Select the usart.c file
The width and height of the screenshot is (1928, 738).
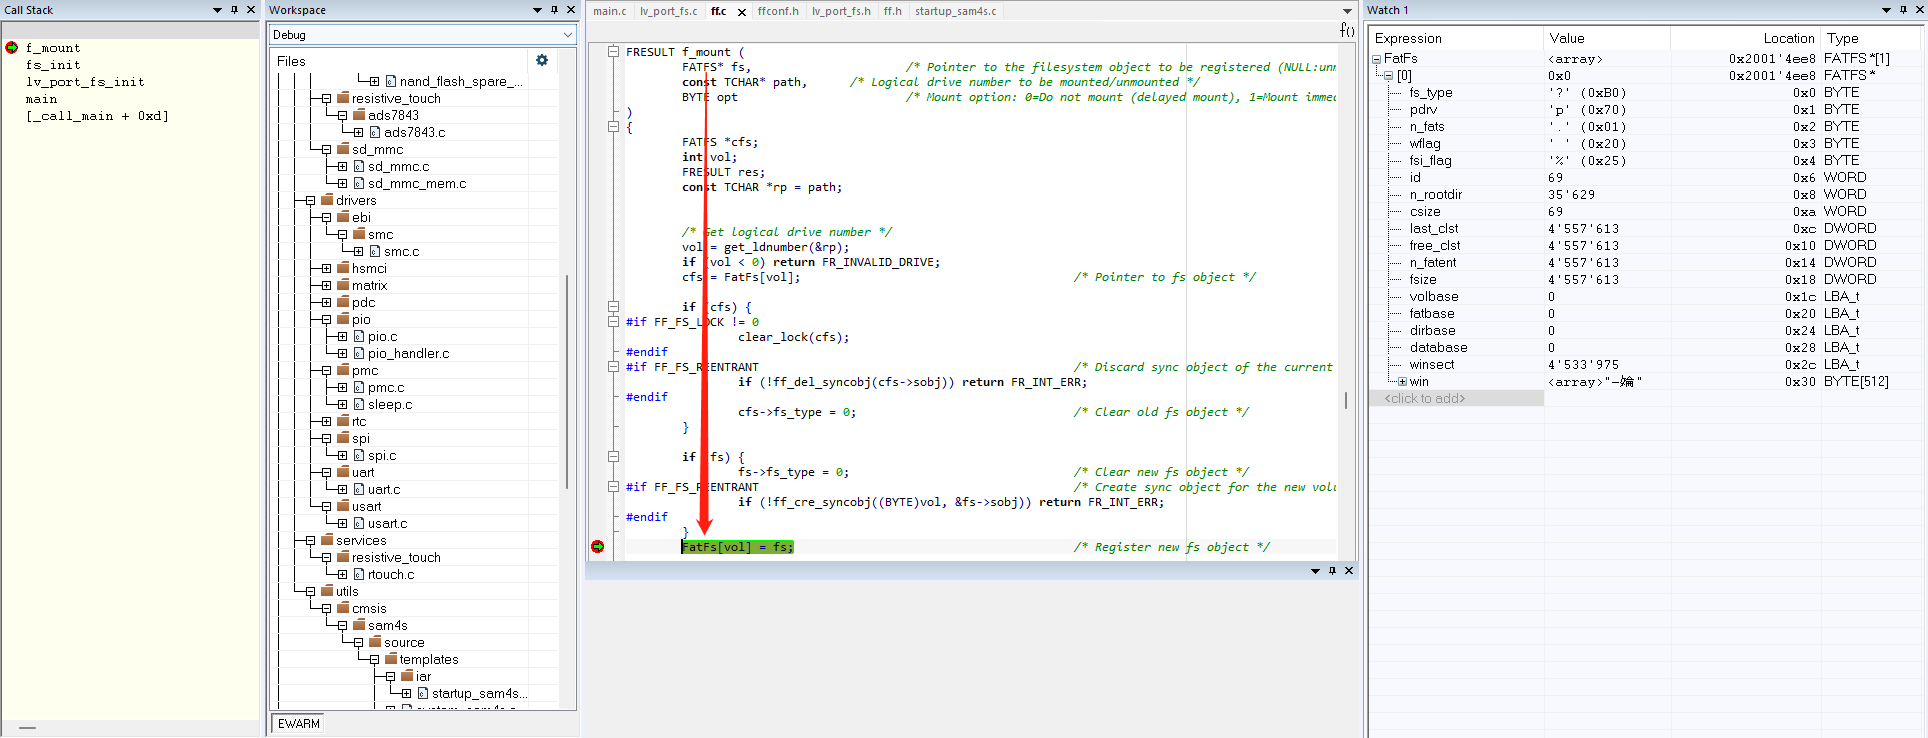point(387,524)
